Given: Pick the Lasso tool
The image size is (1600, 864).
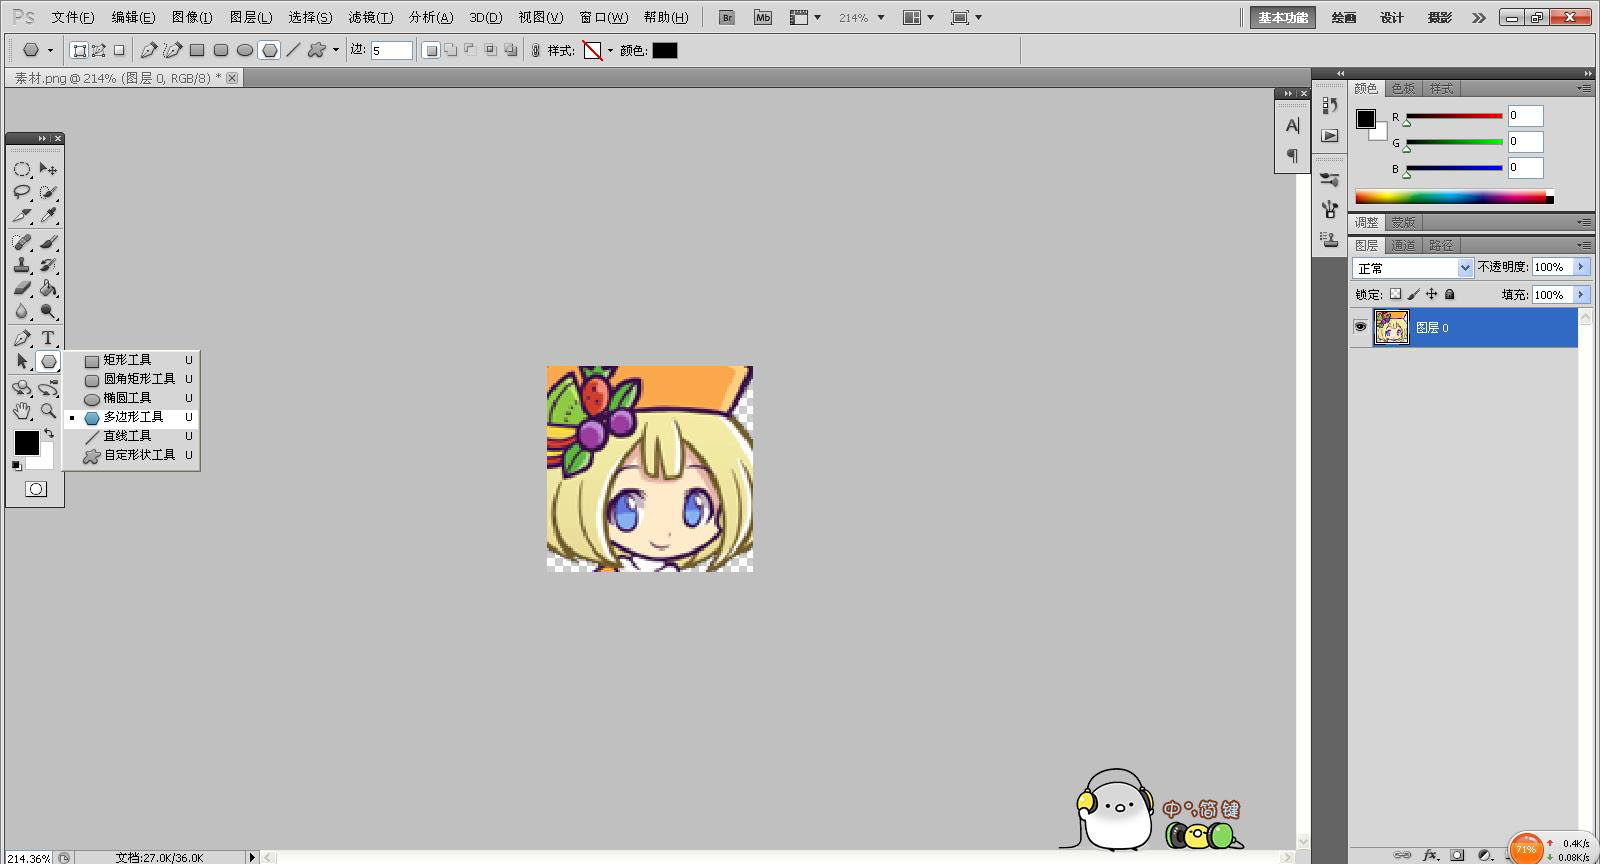Looking at the screenshot, I should click(22, 192).
